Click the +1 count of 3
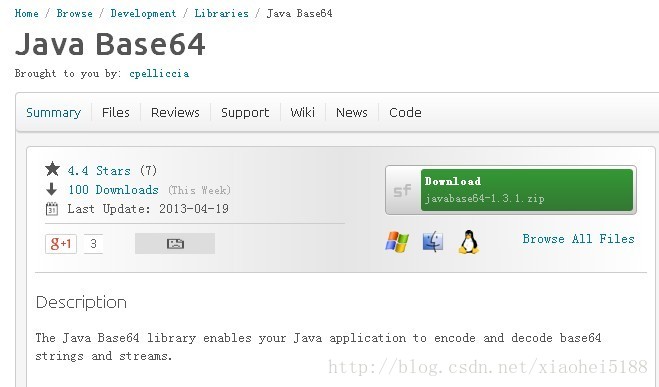 tap(93, 244)
